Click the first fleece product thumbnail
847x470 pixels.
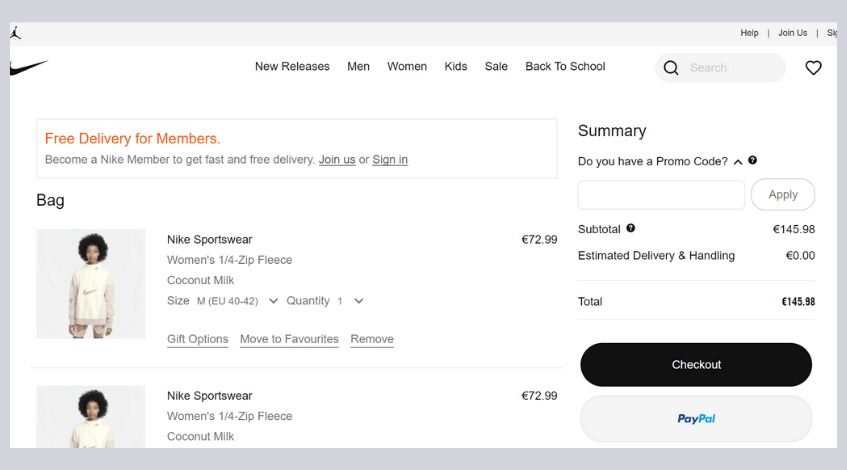pyautogui.click(x=91, y=284)
